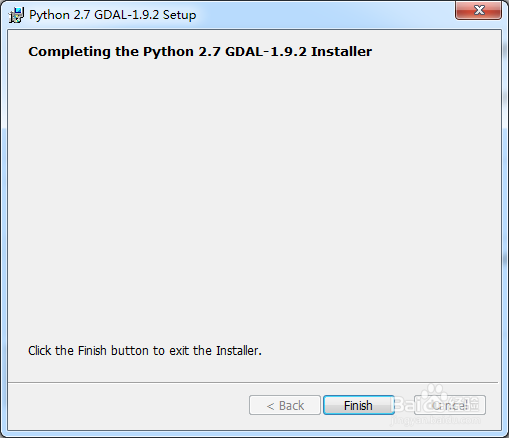The image size is (509, 438).
Task: Click the Baidu paw watermark logo
Action: click(434, 395)
